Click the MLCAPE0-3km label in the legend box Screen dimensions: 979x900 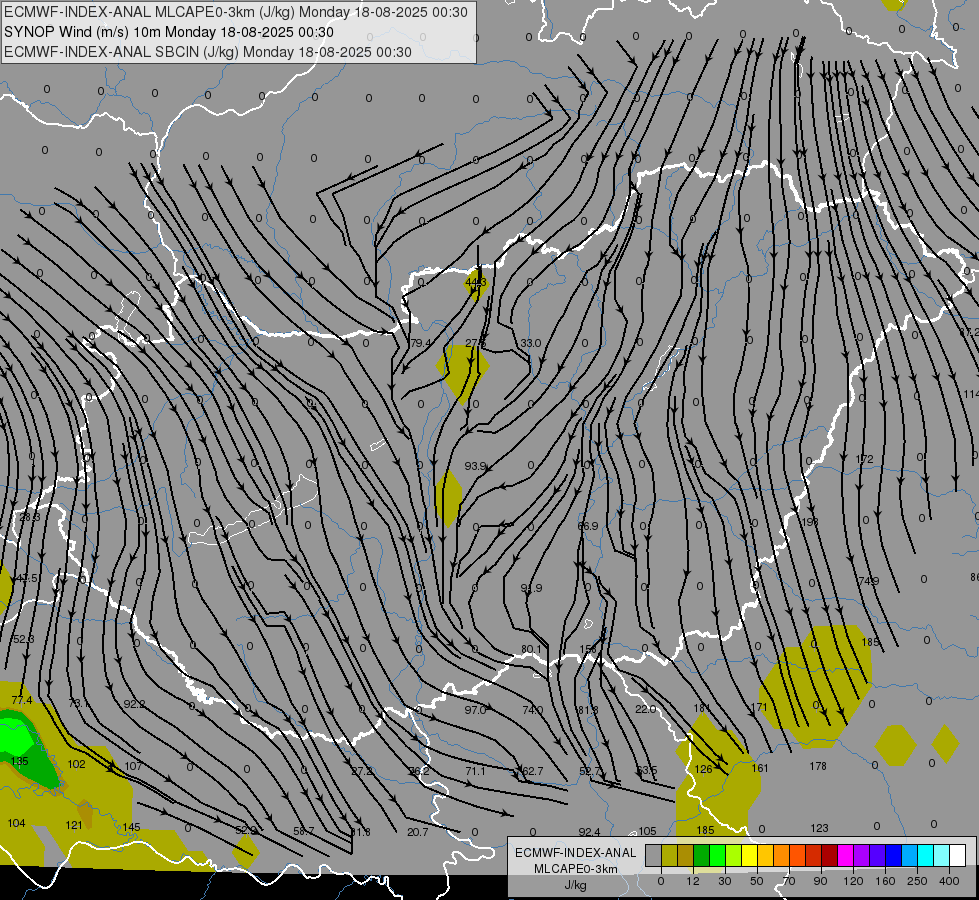(576, 869)
